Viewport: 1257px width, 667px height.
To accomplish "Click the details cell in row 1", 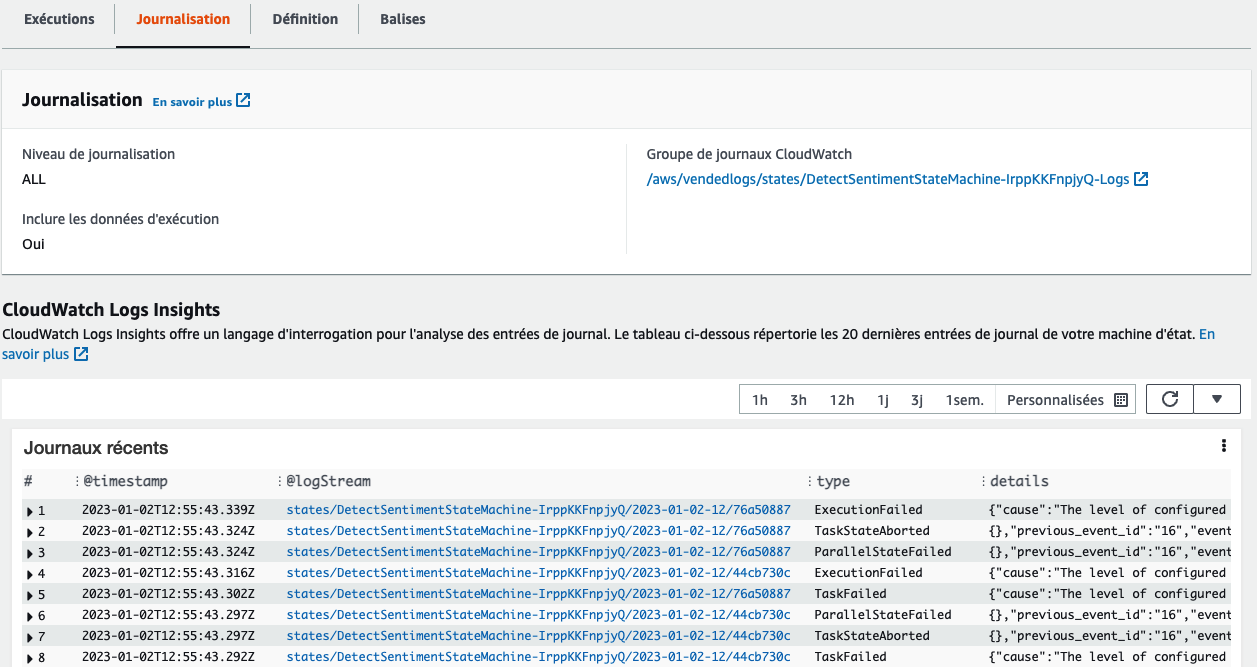I will point(1110,510).
